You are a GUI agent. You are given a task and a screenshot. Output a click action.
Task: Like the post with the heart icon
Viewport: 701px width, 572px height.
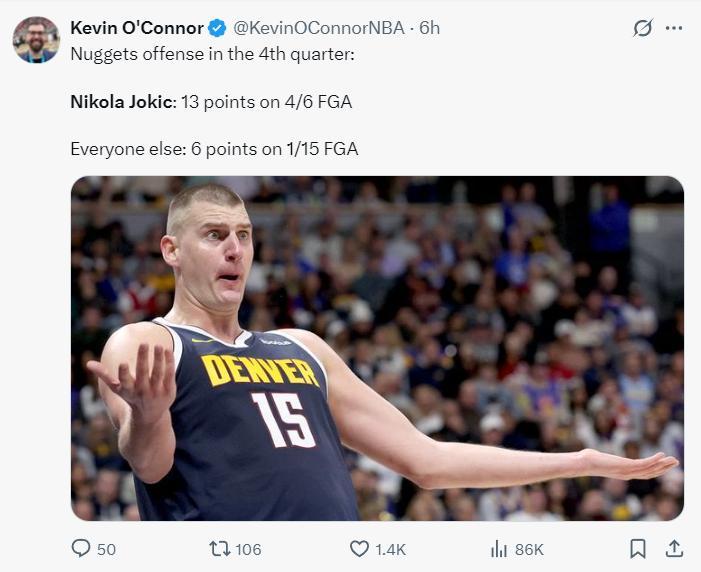pyautogui.click(x=359, y=548)
